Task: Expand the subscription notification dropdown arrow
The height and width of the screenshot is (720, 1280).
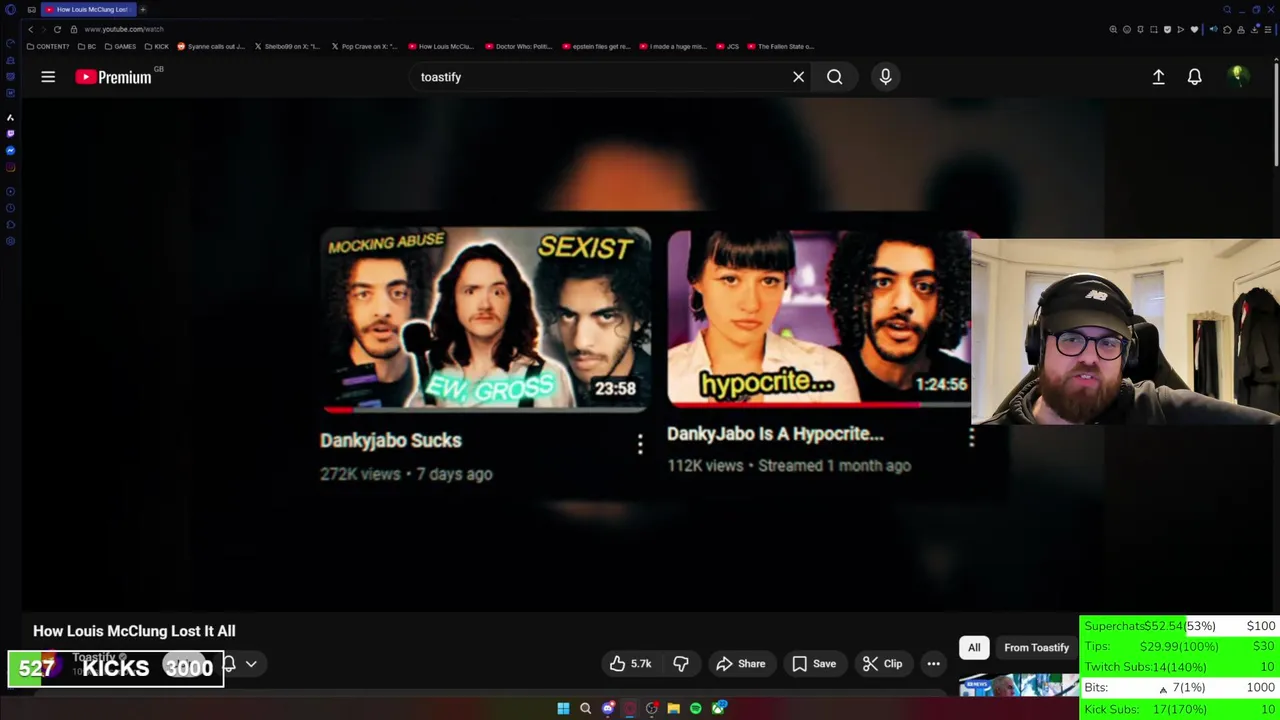Action: 251,664
